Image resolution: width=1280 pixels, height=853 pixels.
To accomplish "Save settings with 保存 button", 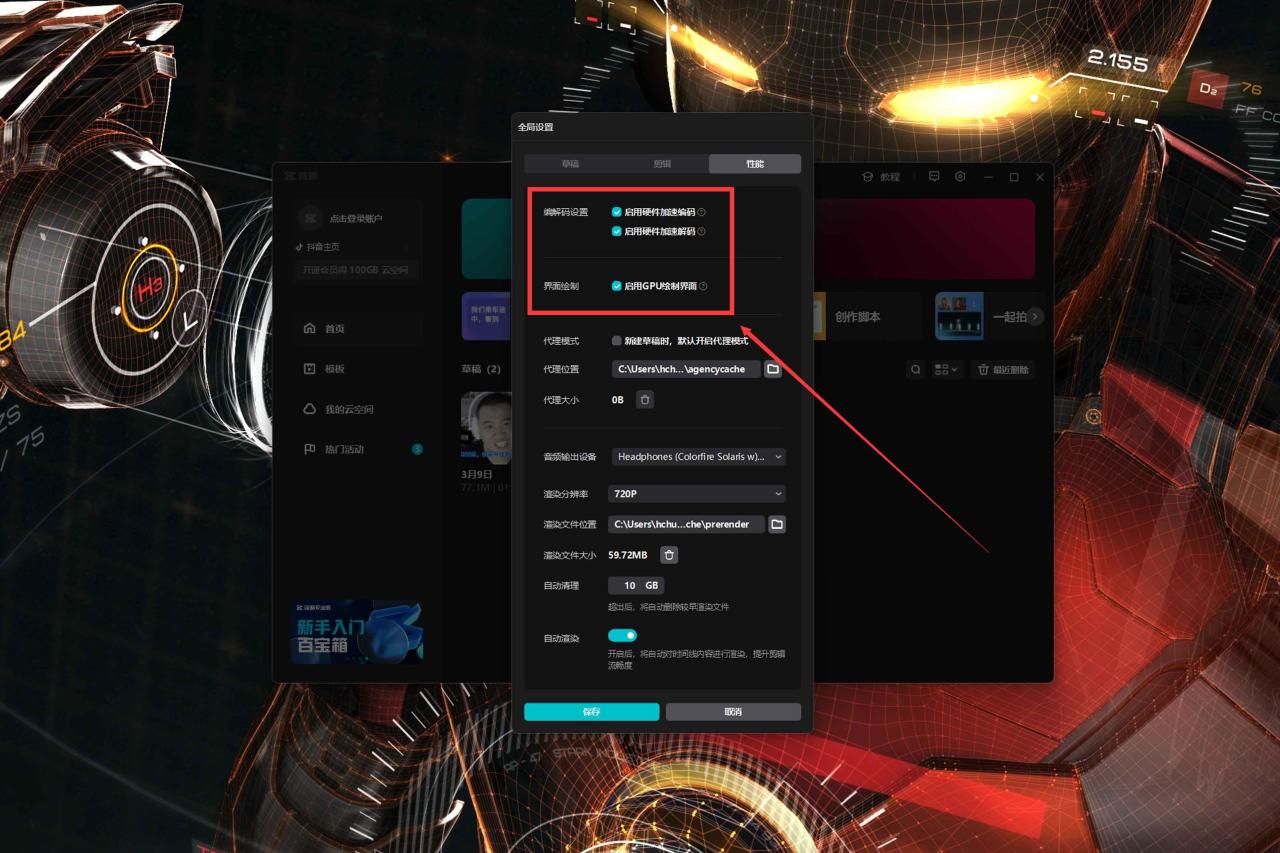I will 592,712.
